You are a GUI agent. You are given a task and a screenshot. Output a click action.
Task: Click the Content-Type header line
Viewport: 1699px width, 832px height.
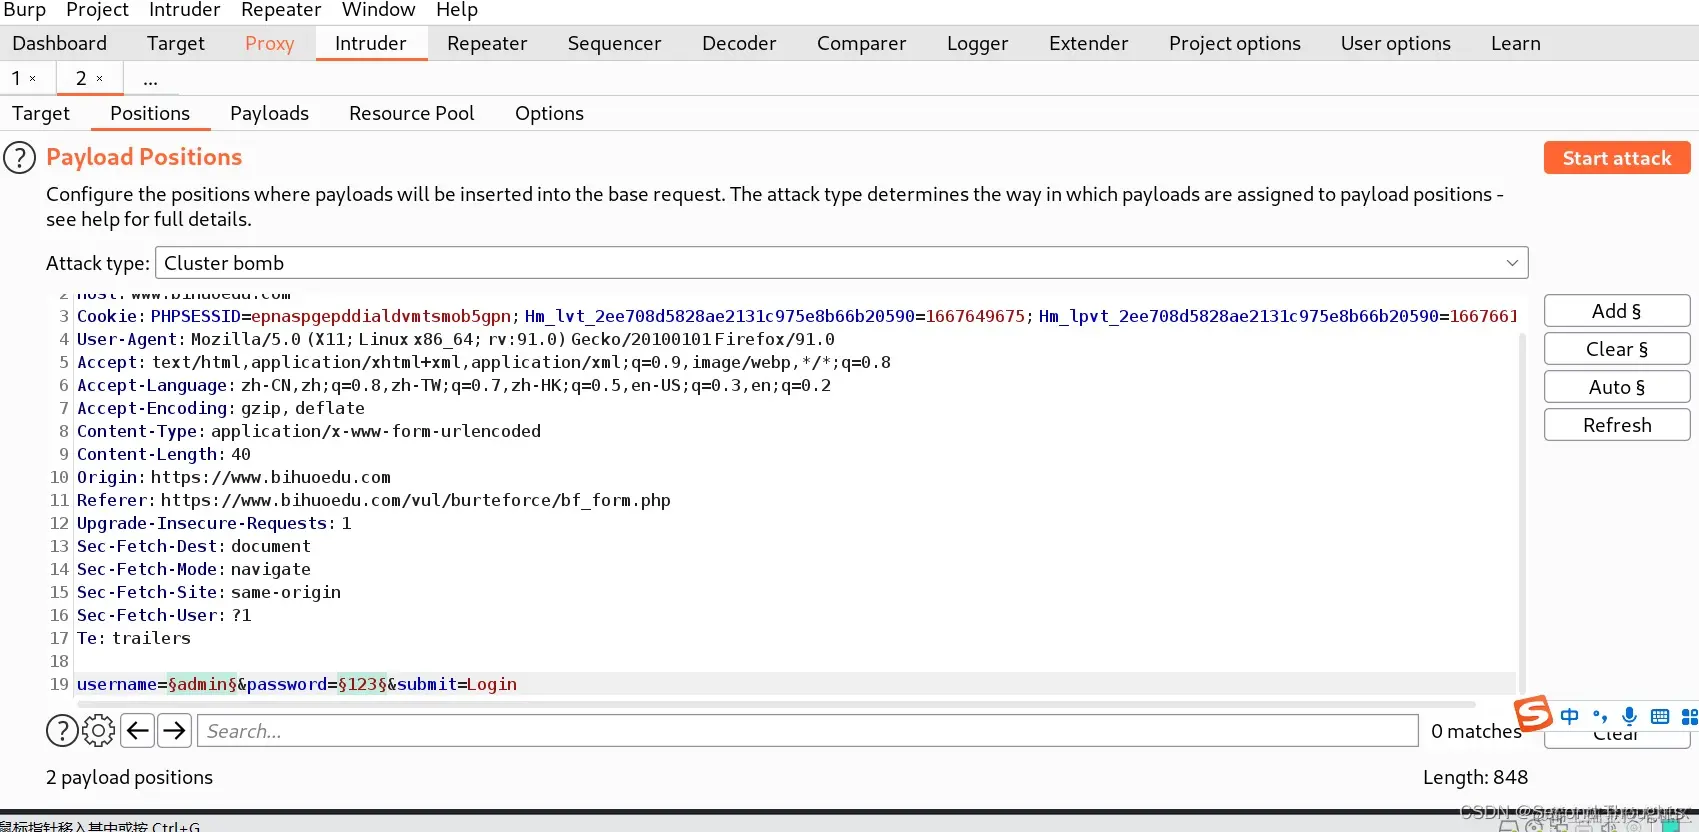(x=309, y=431)
